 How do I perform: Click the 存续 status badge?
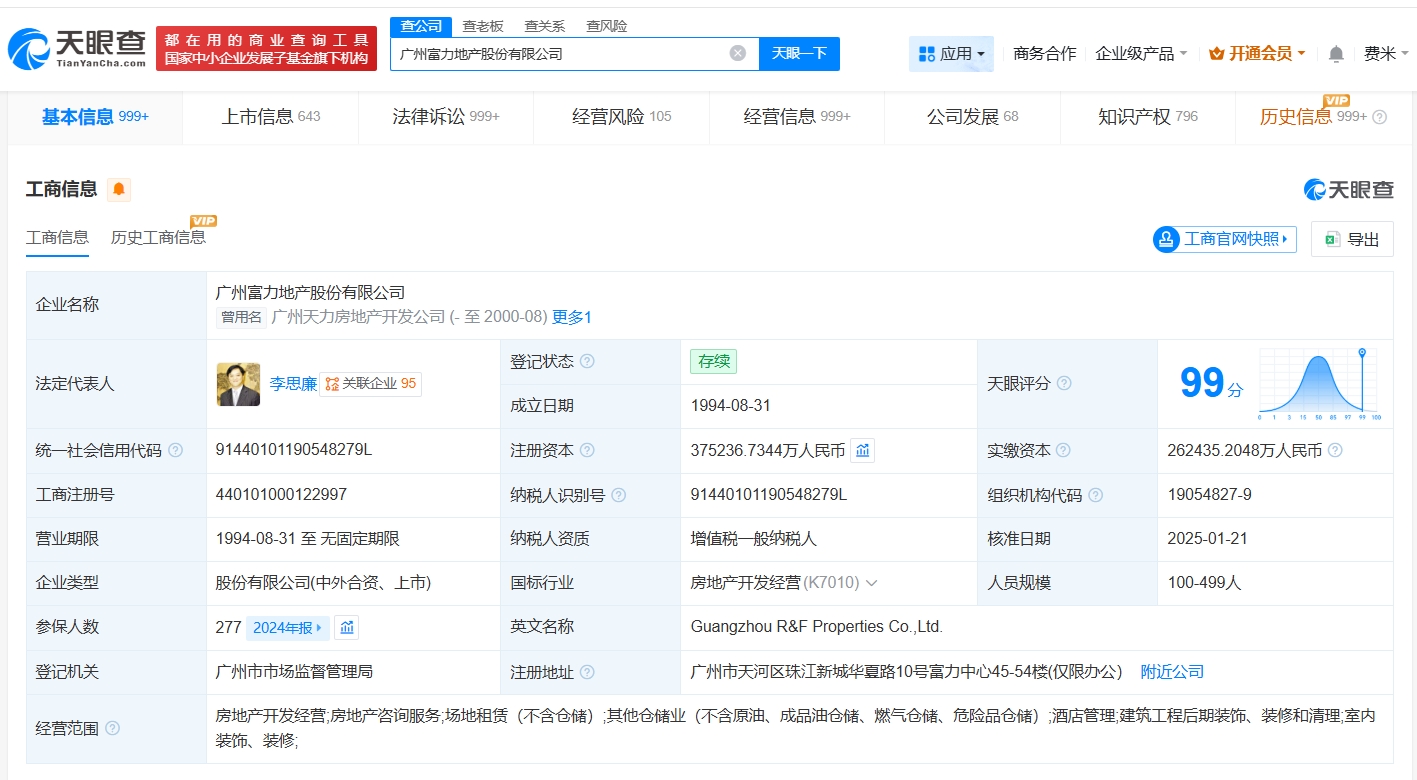coord(713,362)
